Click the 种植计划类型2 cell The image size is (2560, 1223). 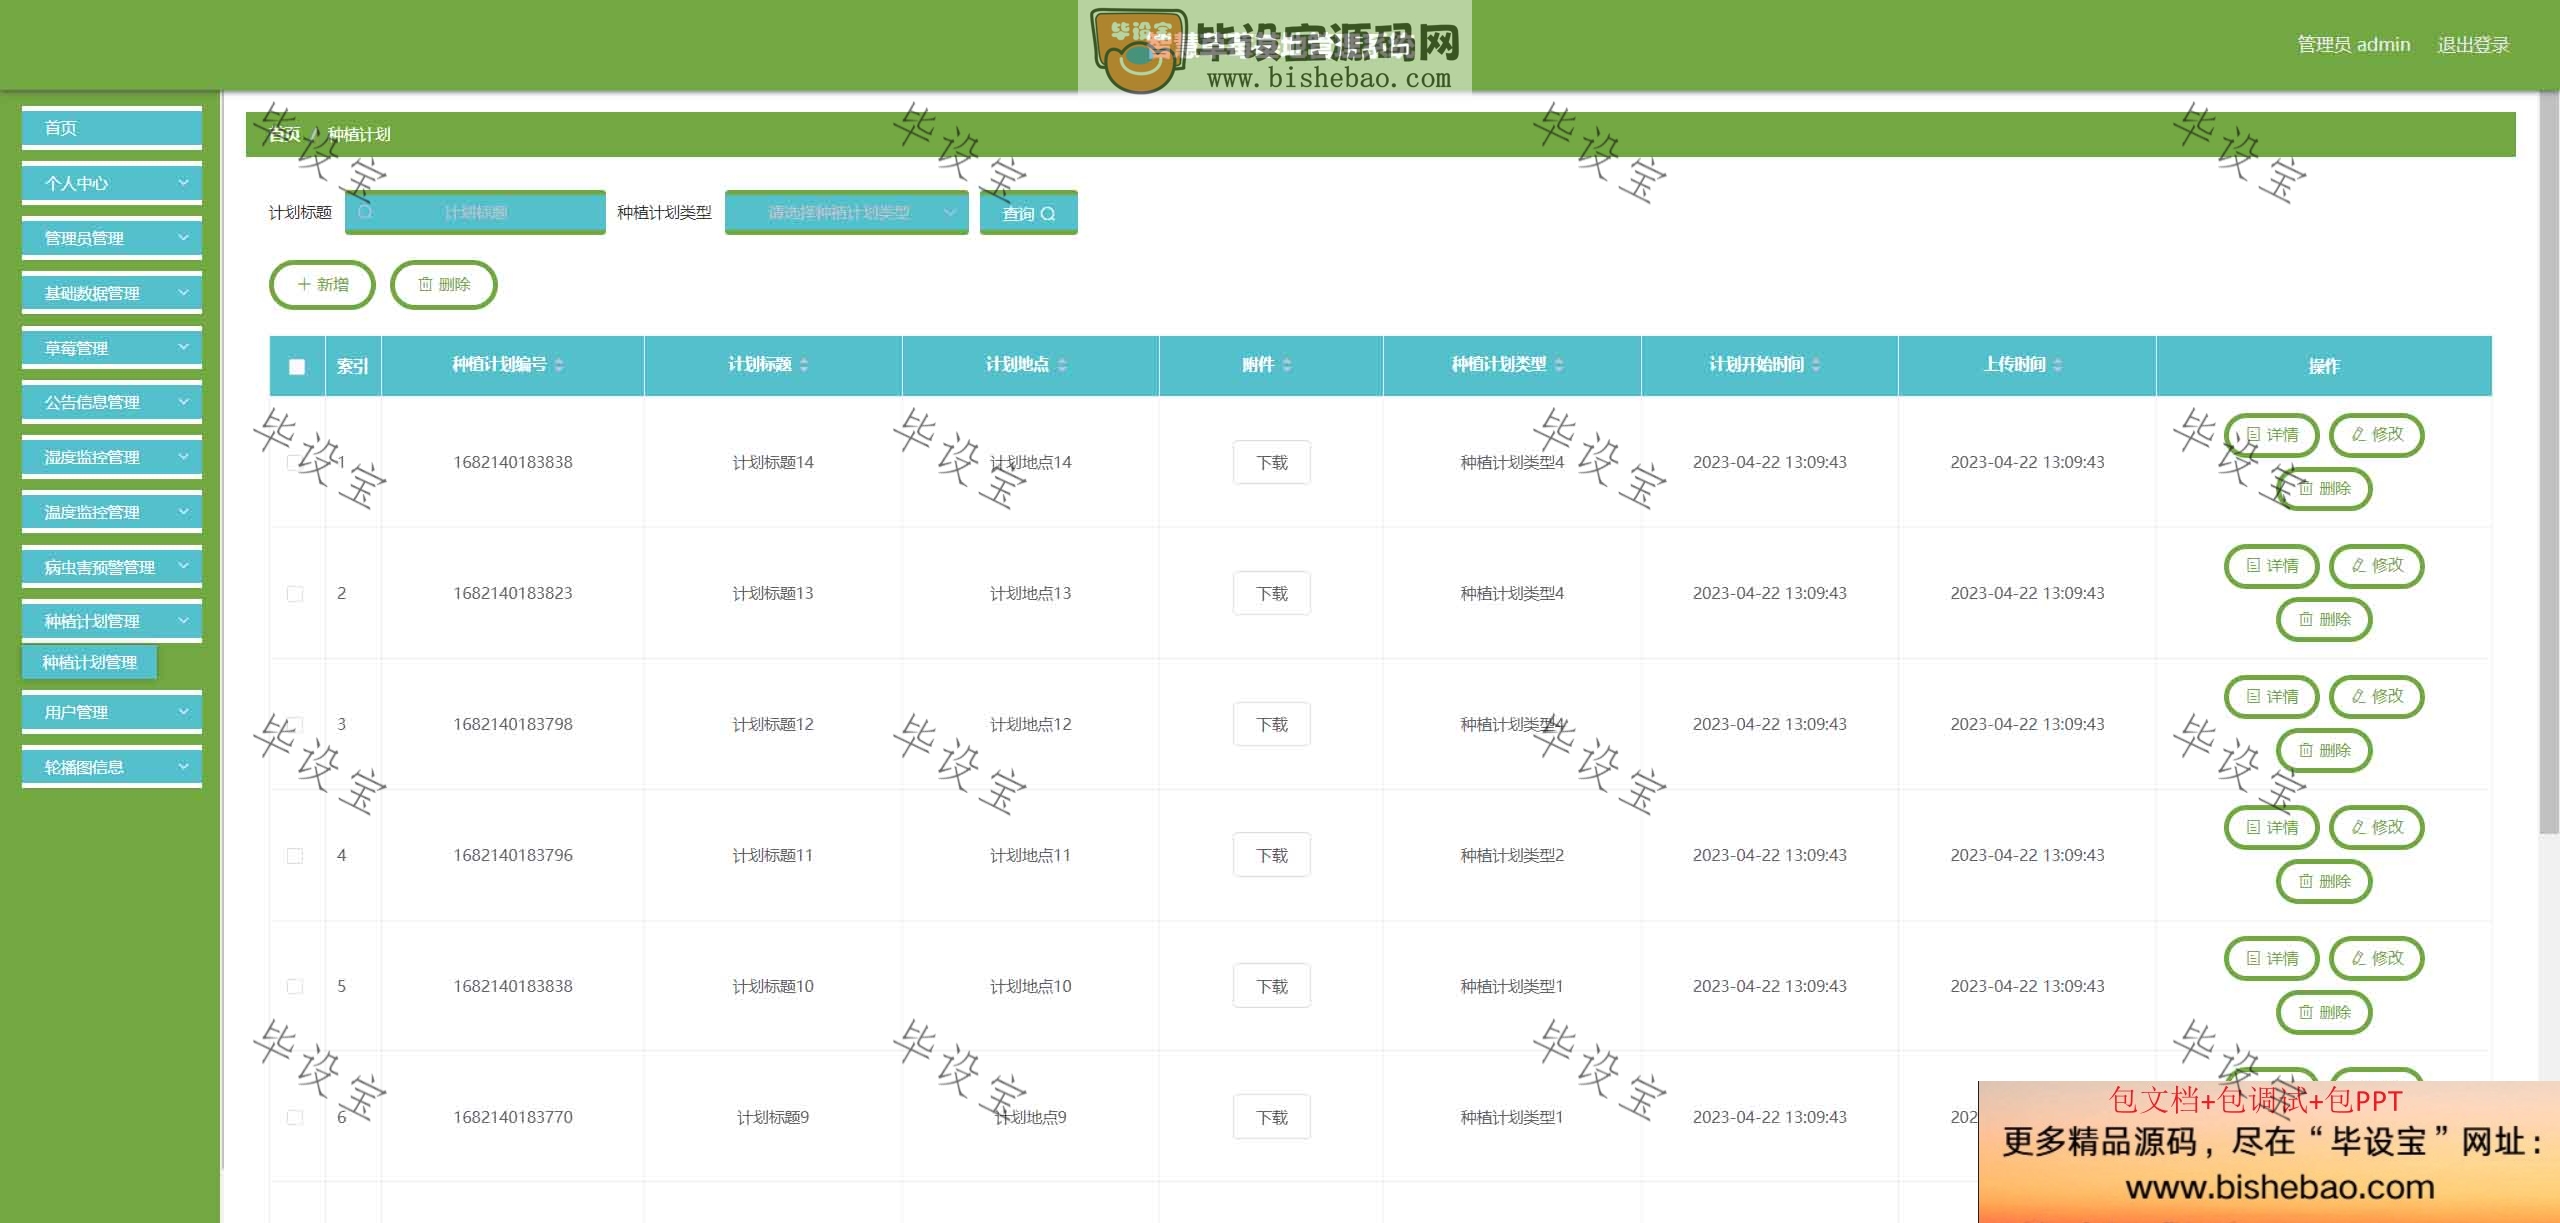tap(1512, 855)
